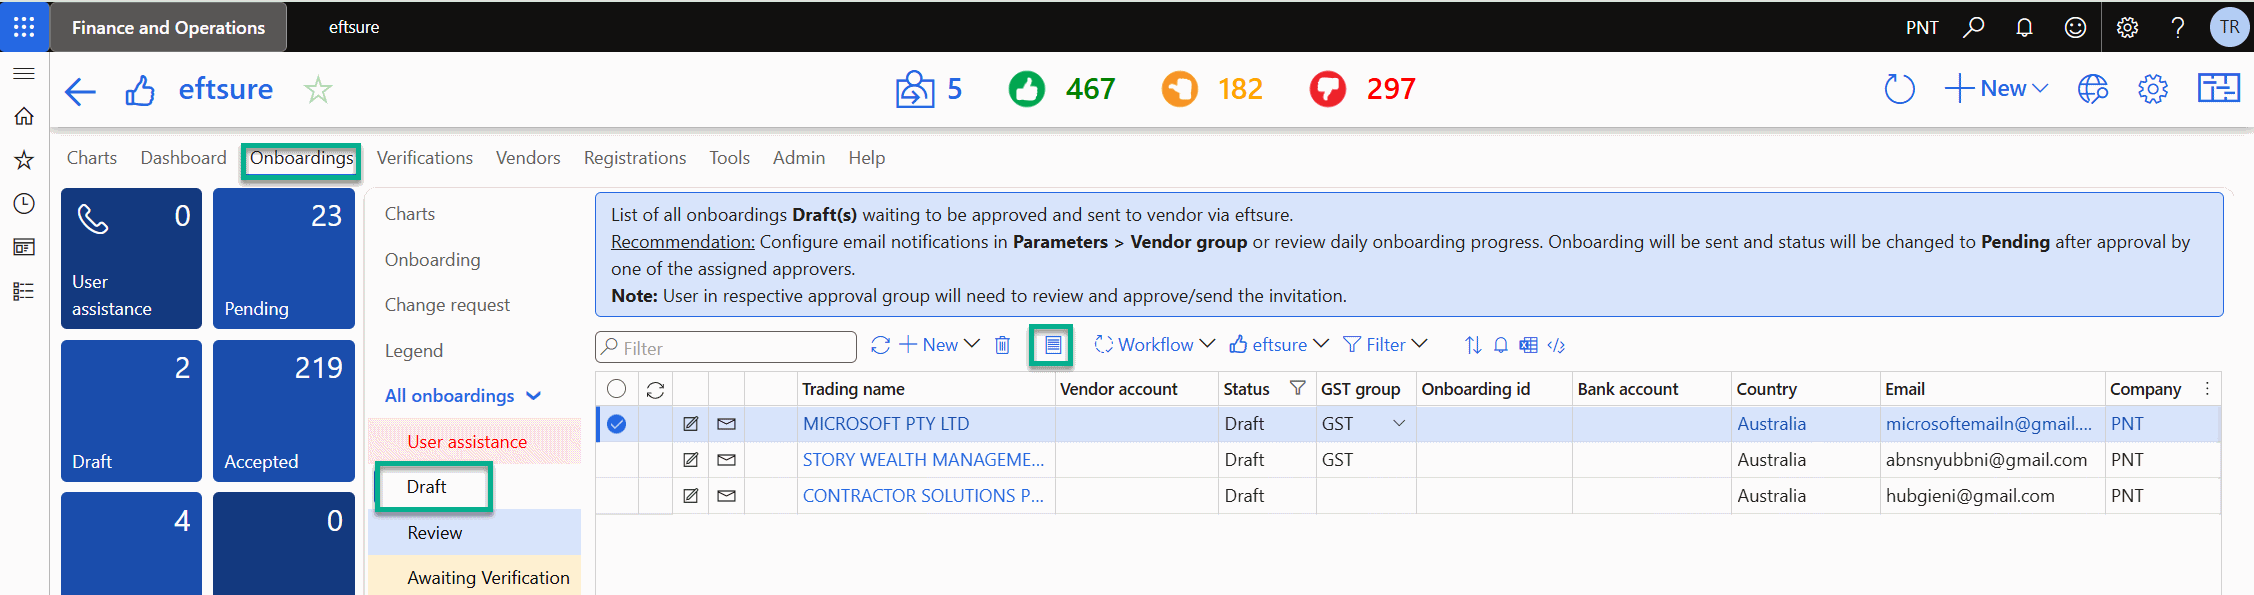Open grid column options three dots
The width and height of the screenshot is (2254, 595).
click(x=2207, y=388)
